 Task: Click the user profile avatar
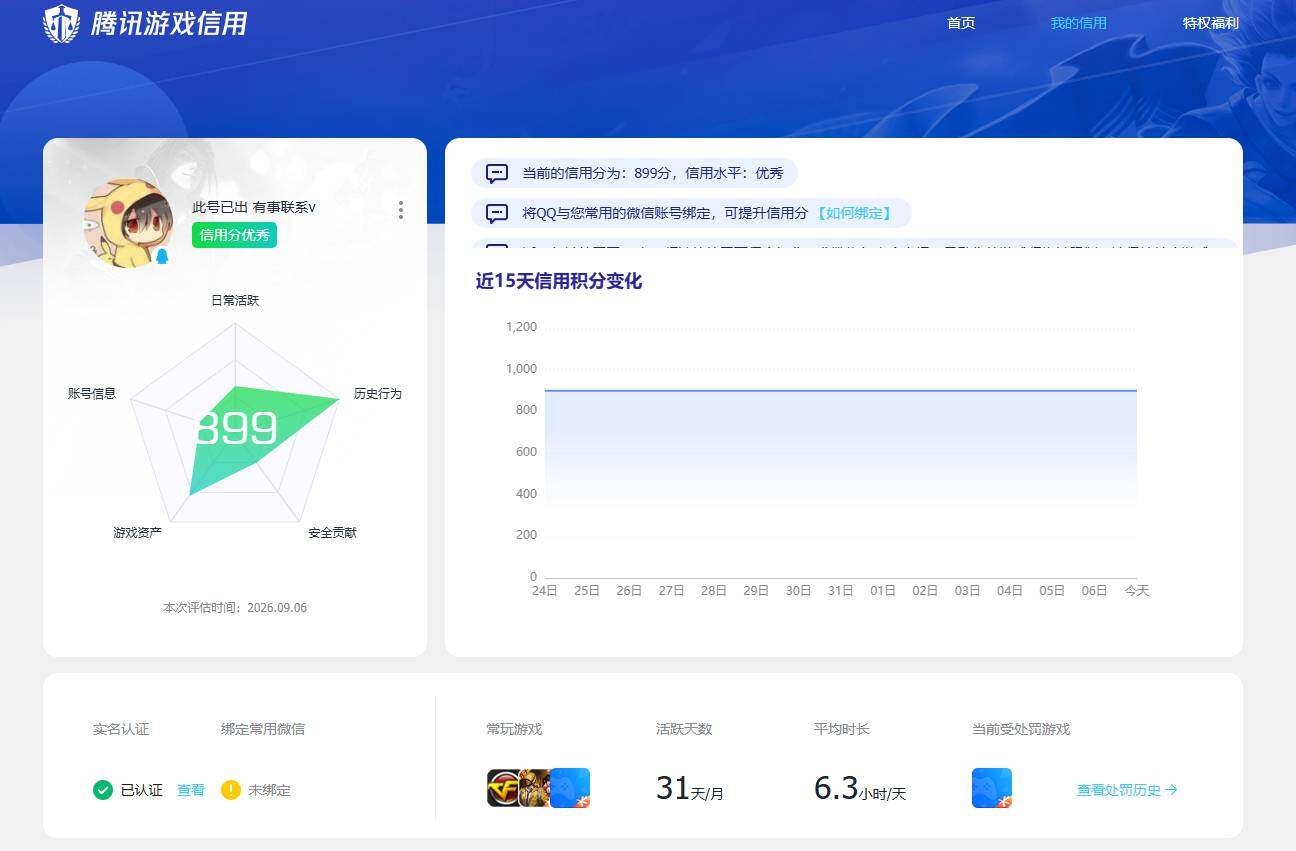[x=128, y=223]
